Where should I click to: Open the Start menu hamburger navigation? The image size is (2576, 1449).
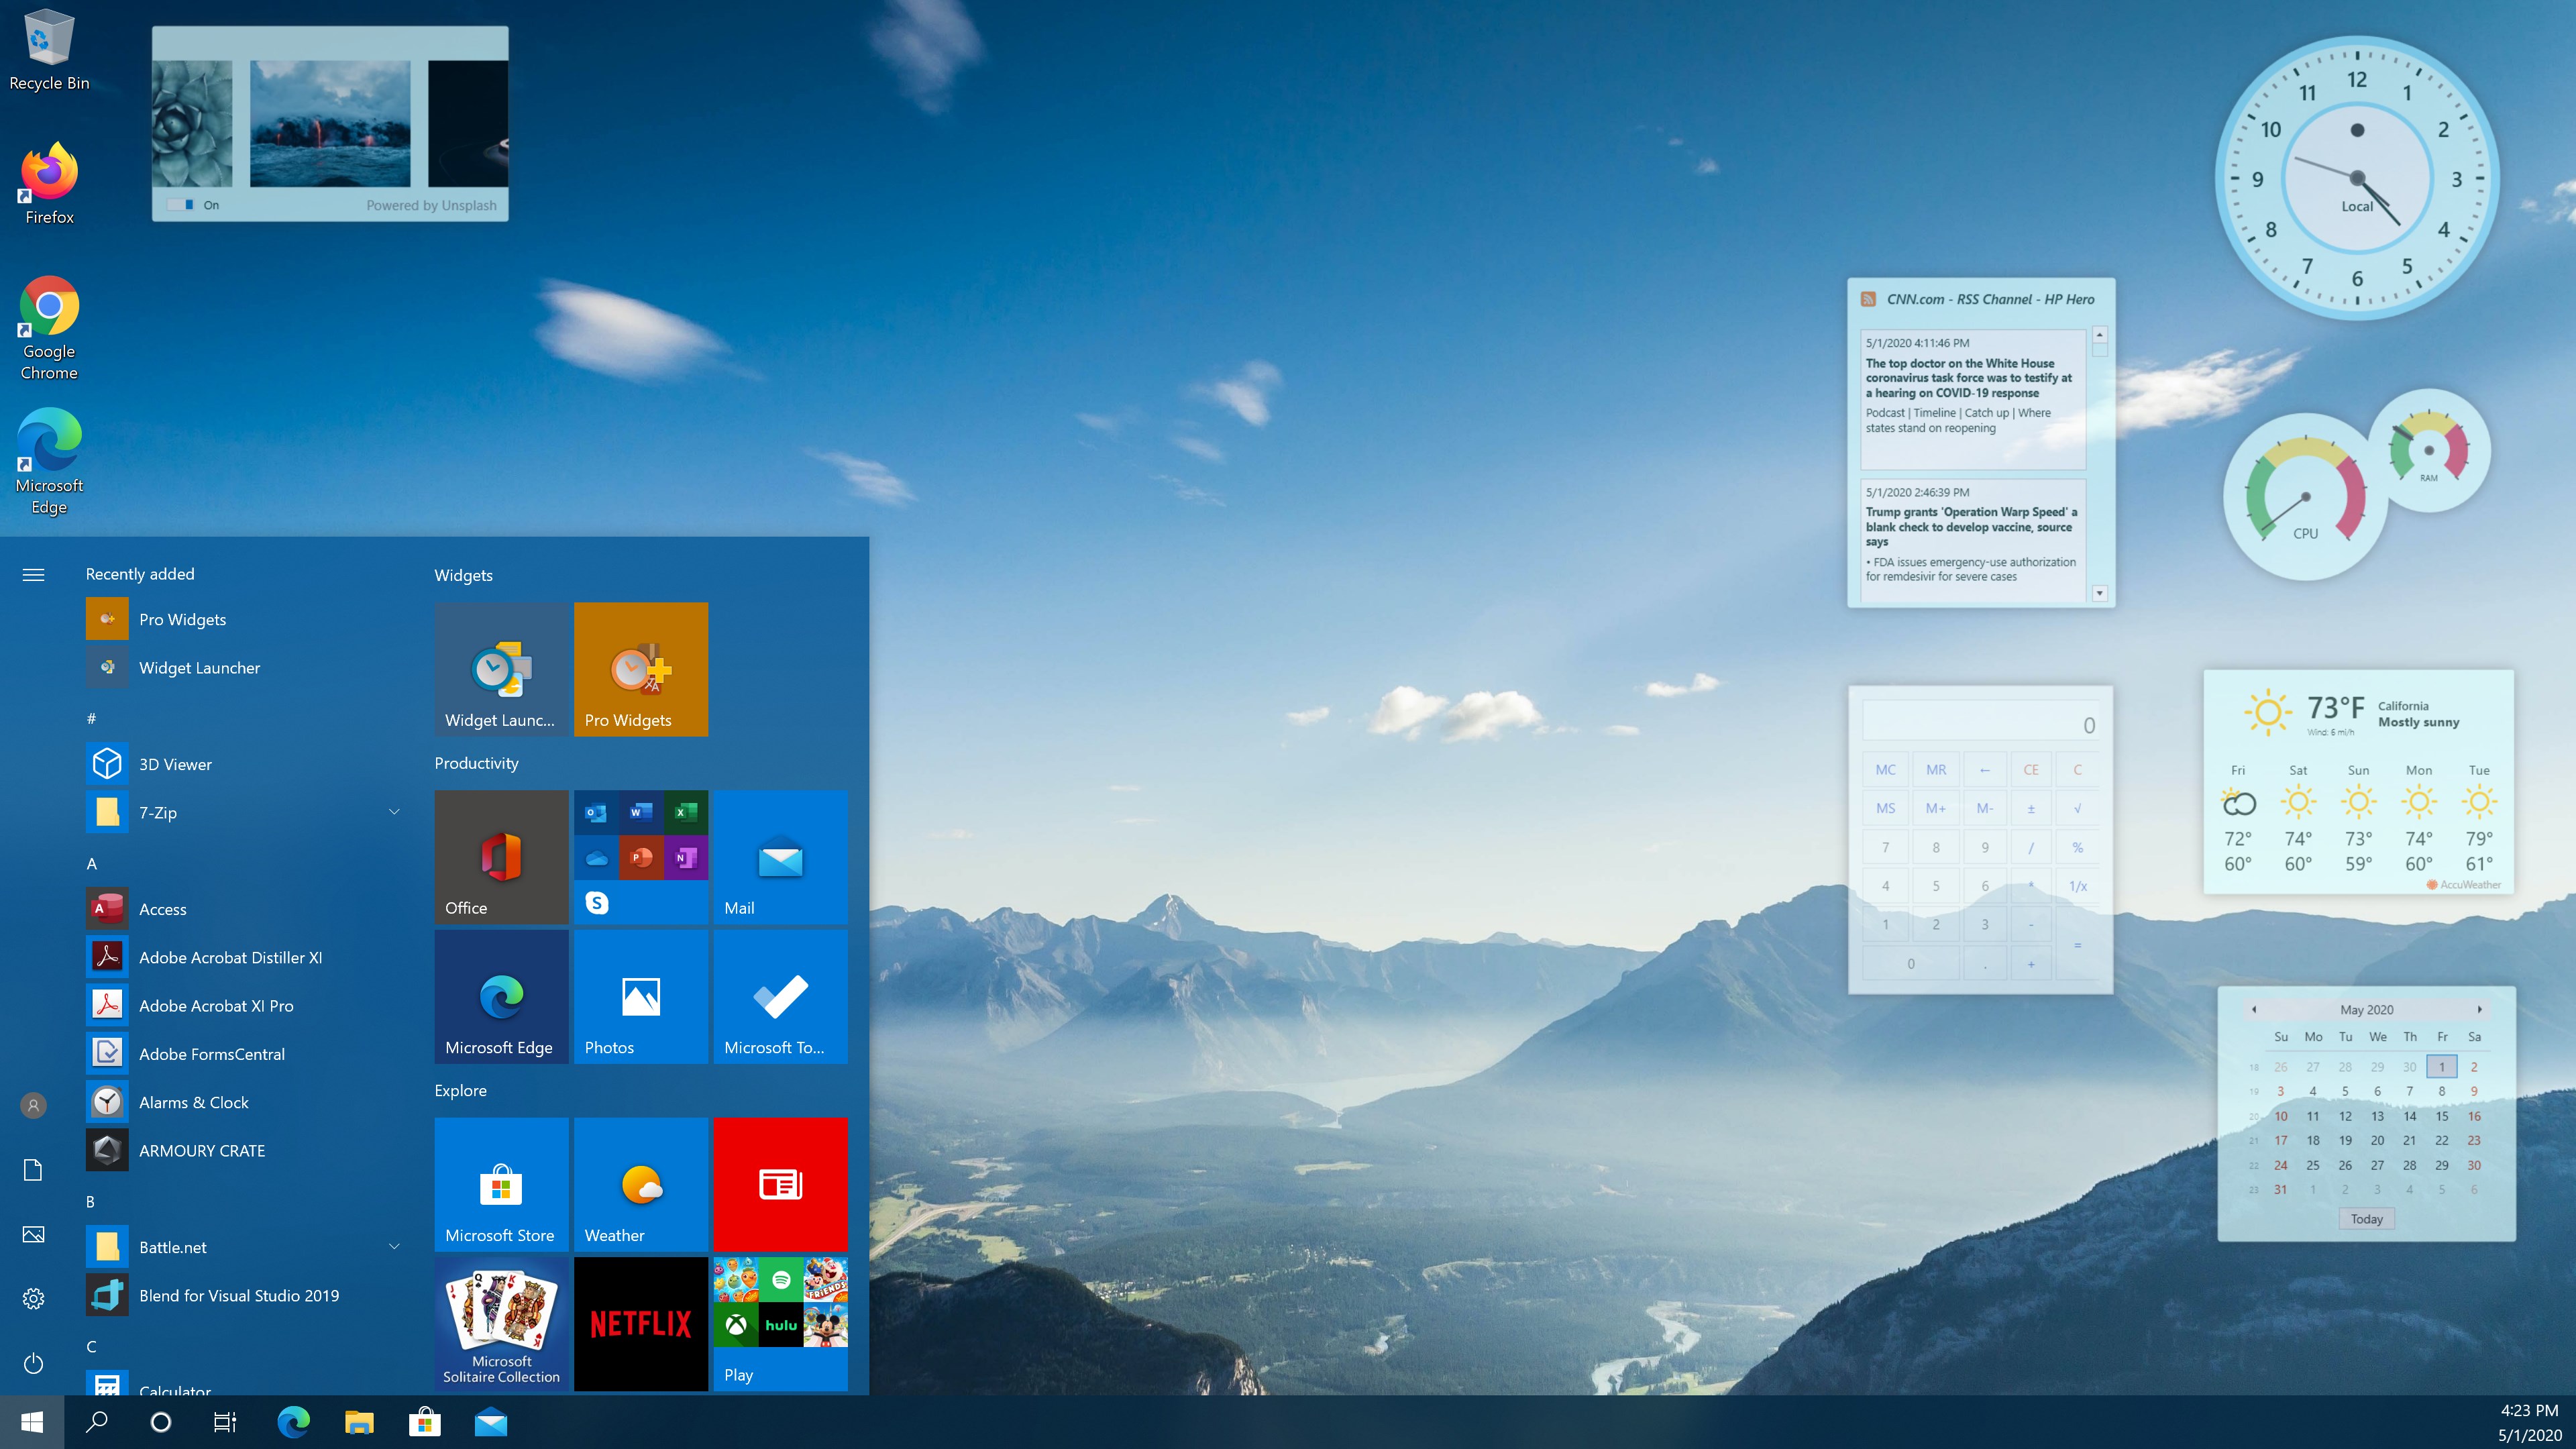33,574
